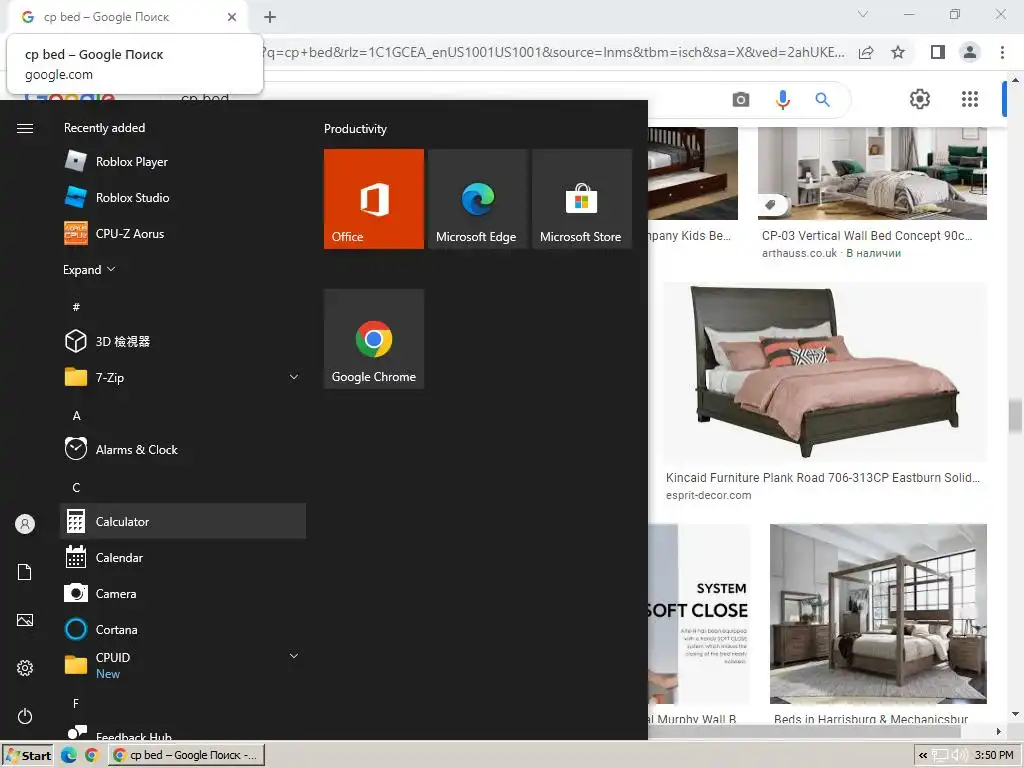Click the F letter group header
The width and height of the screenshot is (1024, 768).
pyautogui.click(x=76, y=703)
